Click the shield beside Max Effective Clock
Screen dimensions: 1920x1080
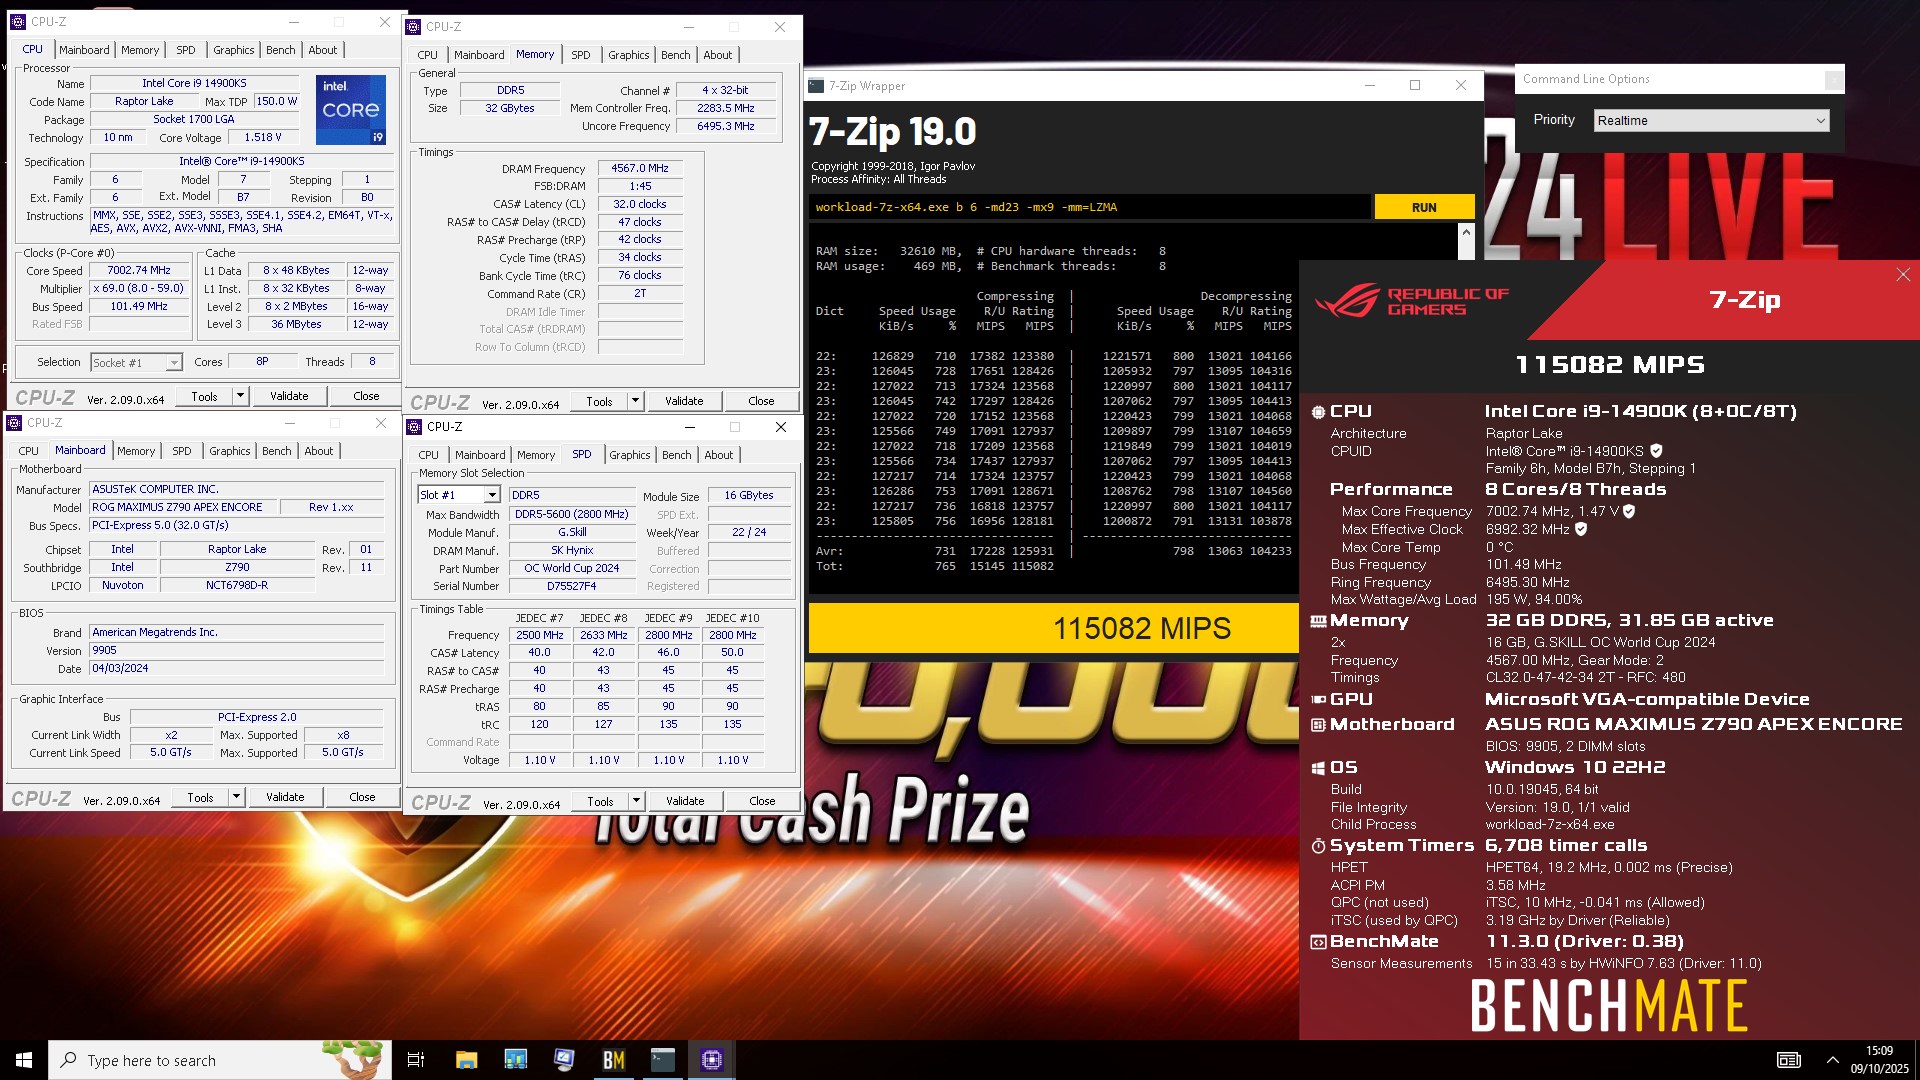1581,529
